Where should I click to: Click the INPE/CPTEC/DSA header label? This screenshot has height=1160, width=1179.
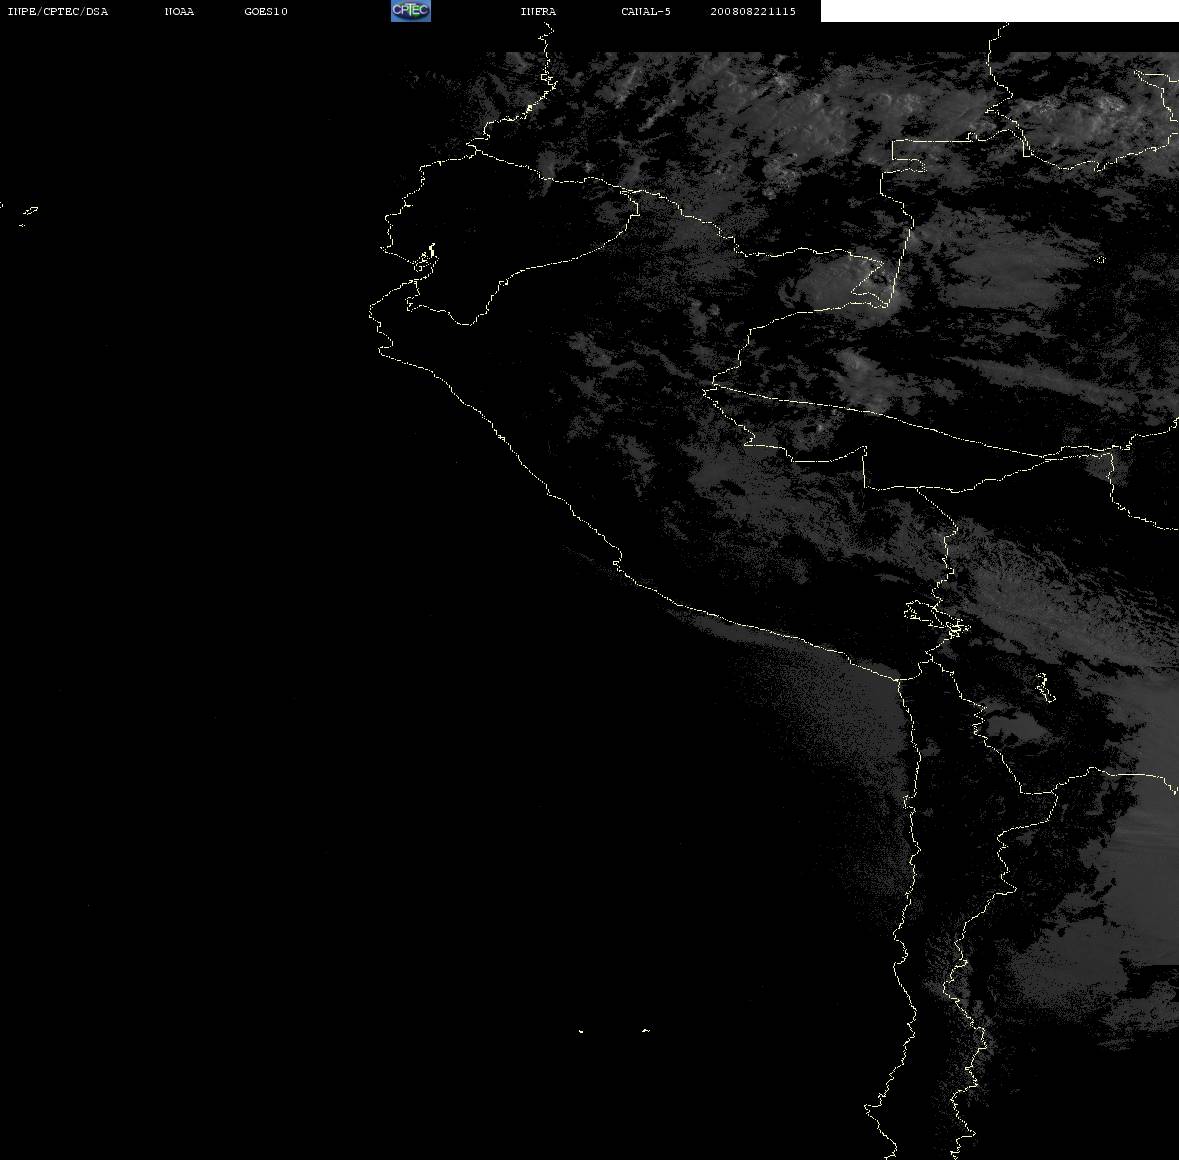click(57, 11)
